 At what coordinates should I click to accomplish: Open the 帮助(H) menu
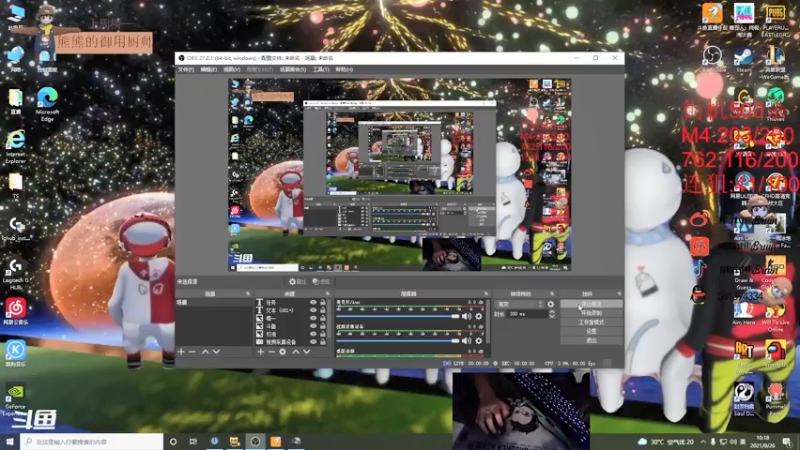tap(344, 69)
